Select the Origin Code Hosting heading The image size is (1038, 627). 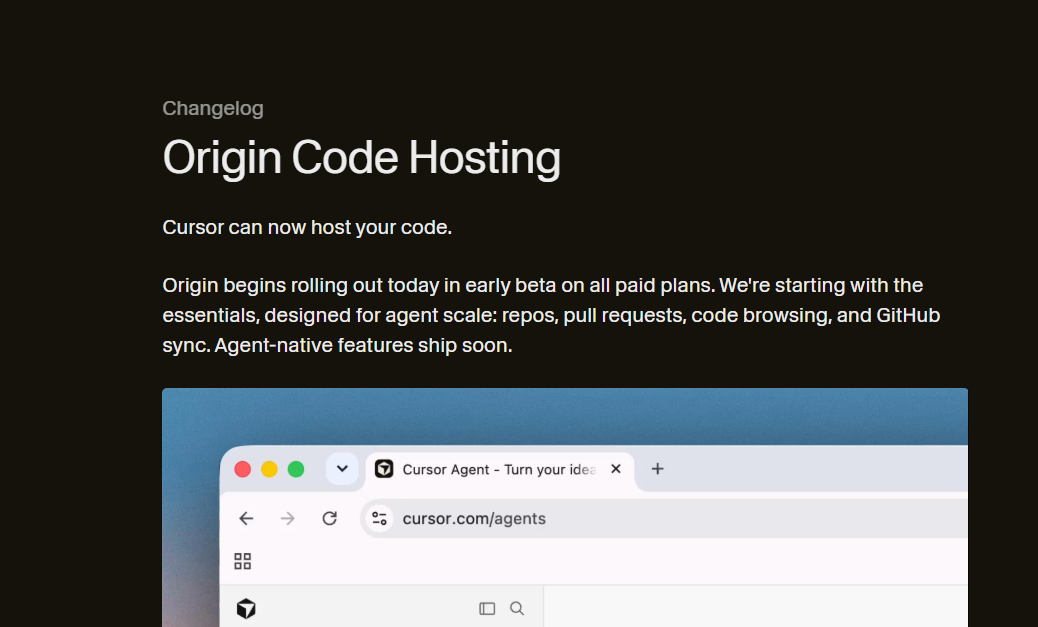tap(361, 158)
